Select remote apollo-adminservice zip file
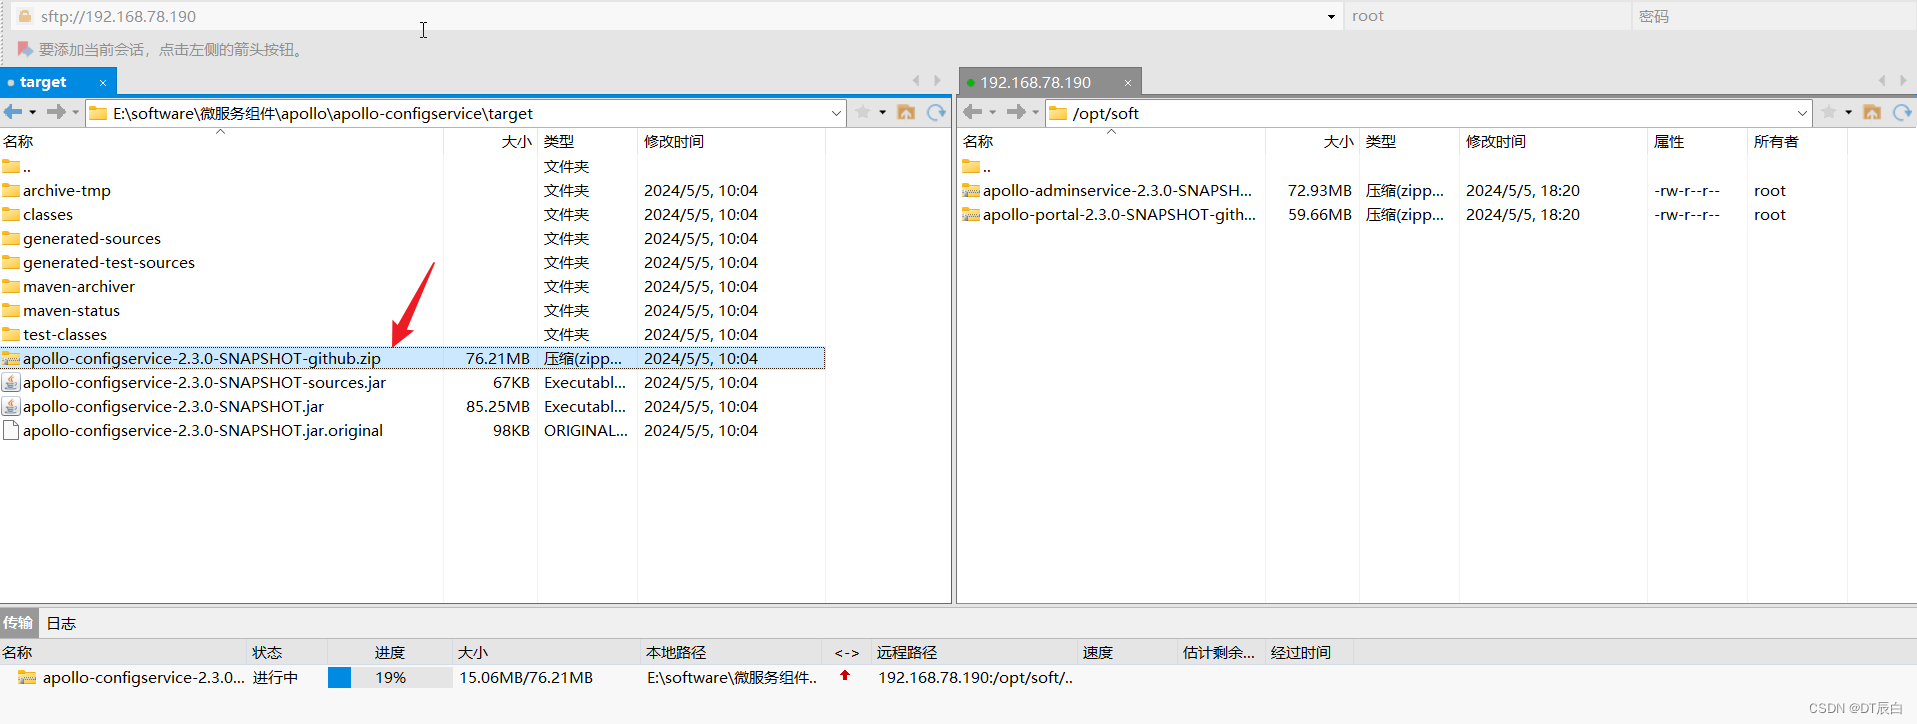 1403,190
